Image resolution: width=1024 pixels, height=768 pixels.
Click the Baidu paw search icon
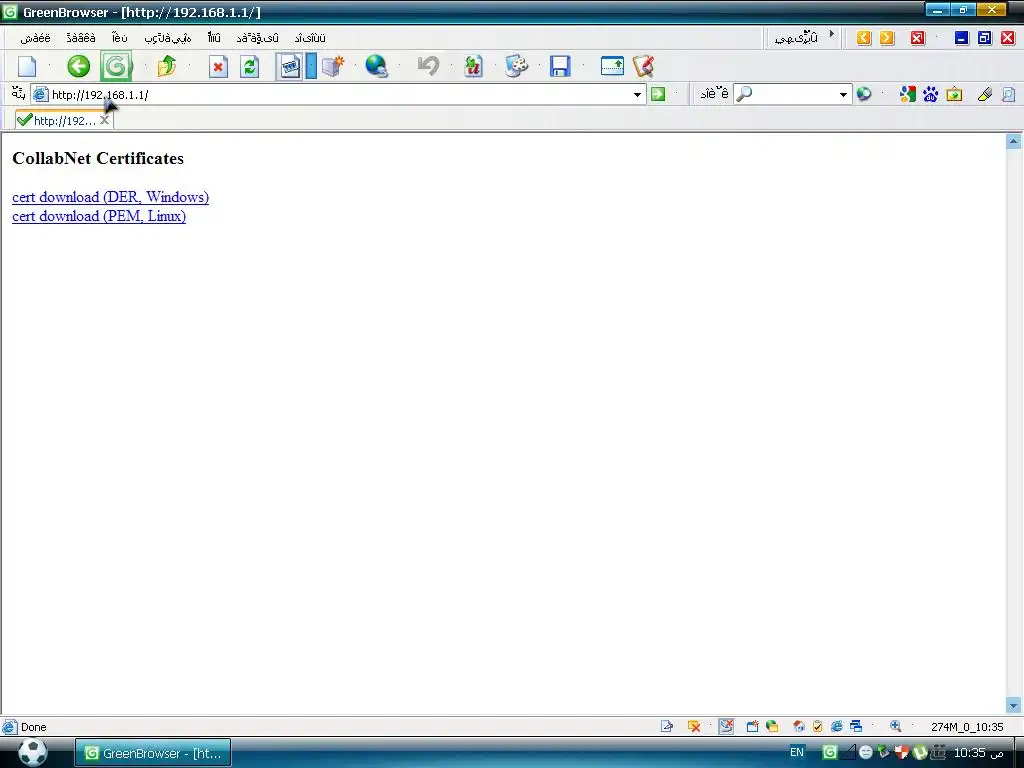(931, 95)
